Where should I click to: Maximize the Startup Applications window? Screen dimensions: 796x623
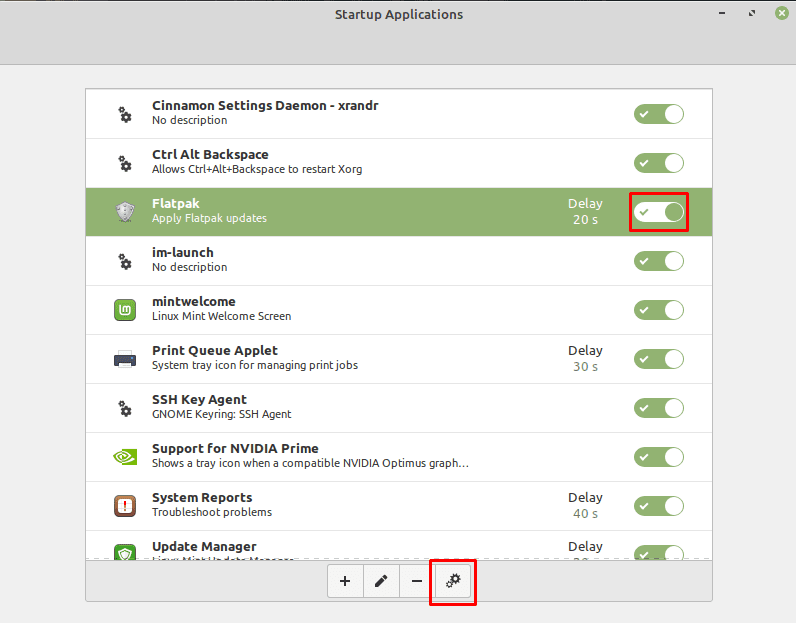click(752, 13)
